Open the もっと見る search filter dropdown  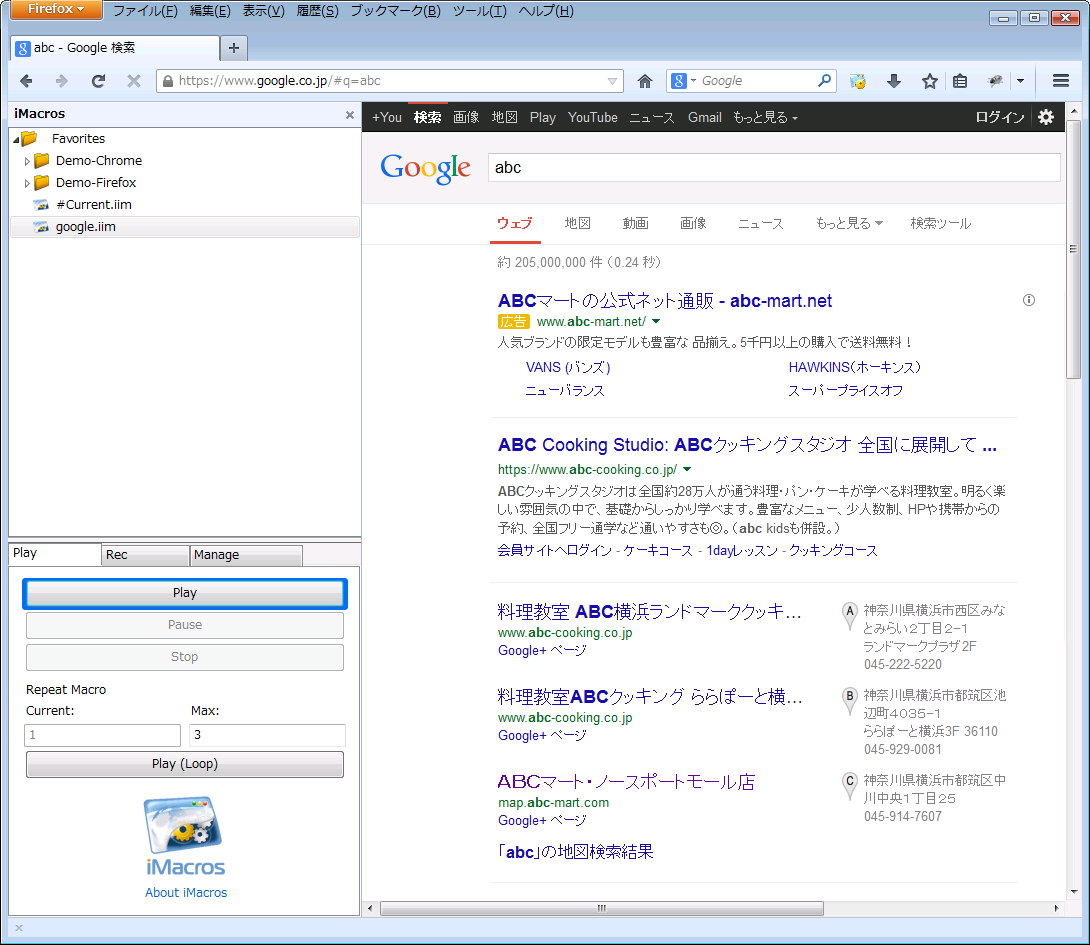click(849, 223)
